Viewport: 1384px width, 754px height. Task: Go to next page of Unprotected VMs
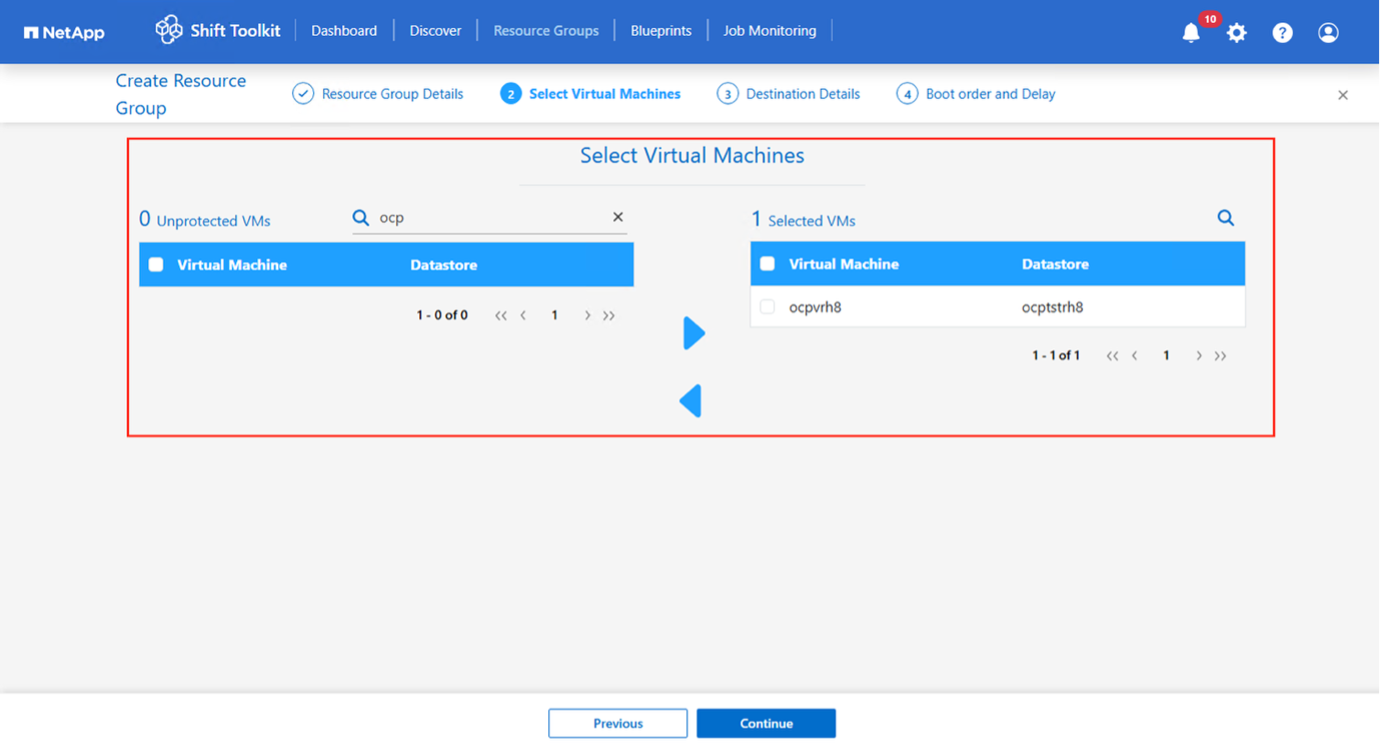pos(587,316)
